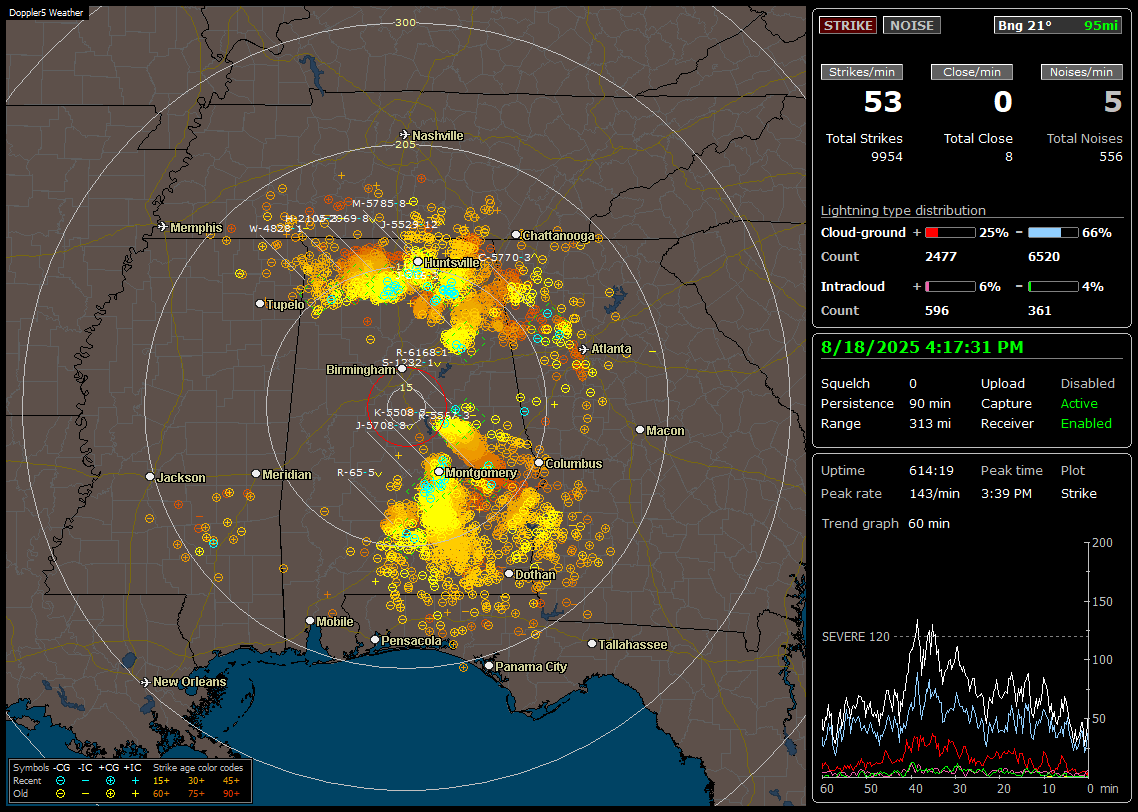Click the Total Noises count 556

point(1110,157)
